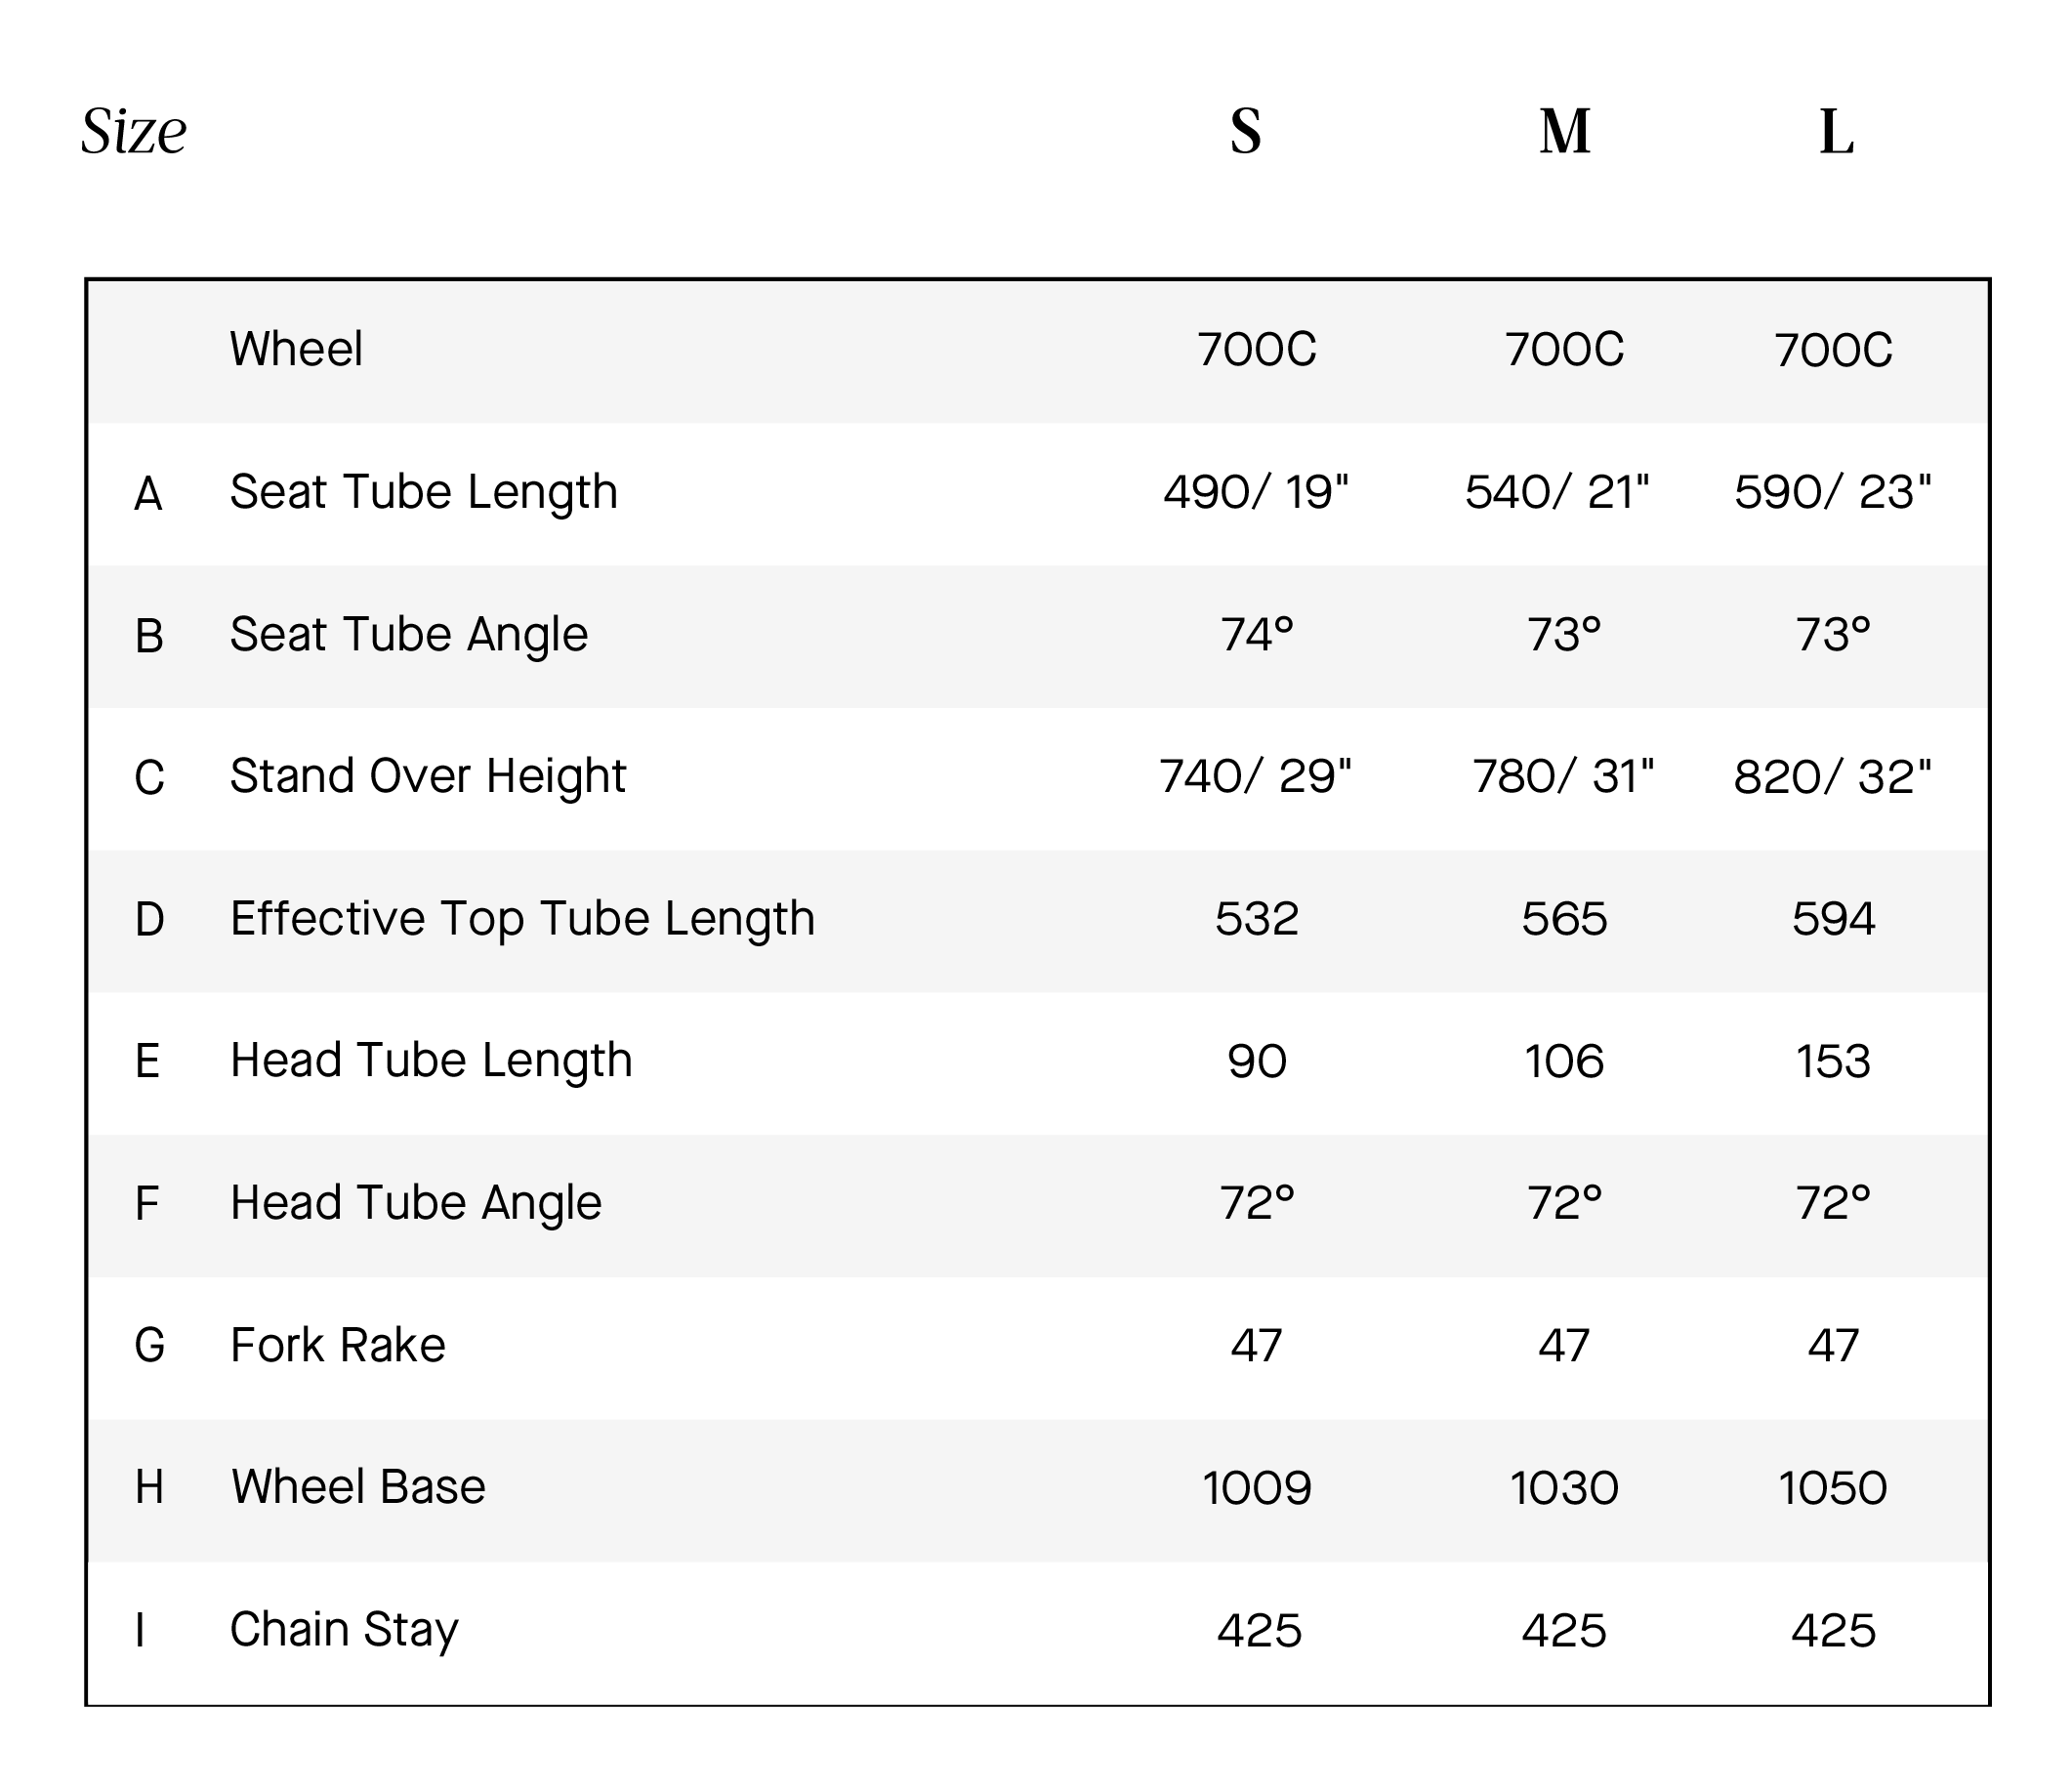Click the Effective Top Tube Length label

tap(523, 918)
